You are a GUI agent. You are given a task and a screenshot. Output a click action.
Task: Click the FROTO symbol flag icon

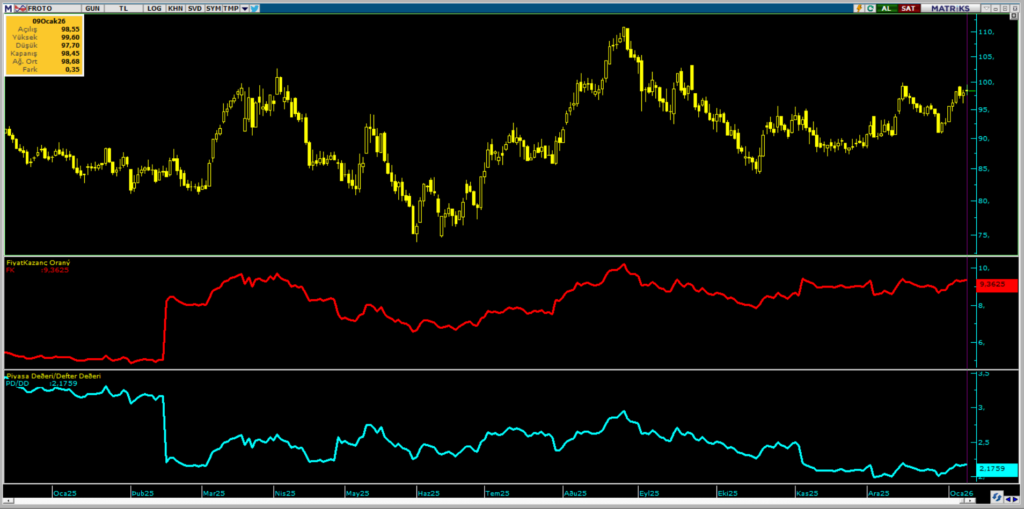click(x=20, y=7)
